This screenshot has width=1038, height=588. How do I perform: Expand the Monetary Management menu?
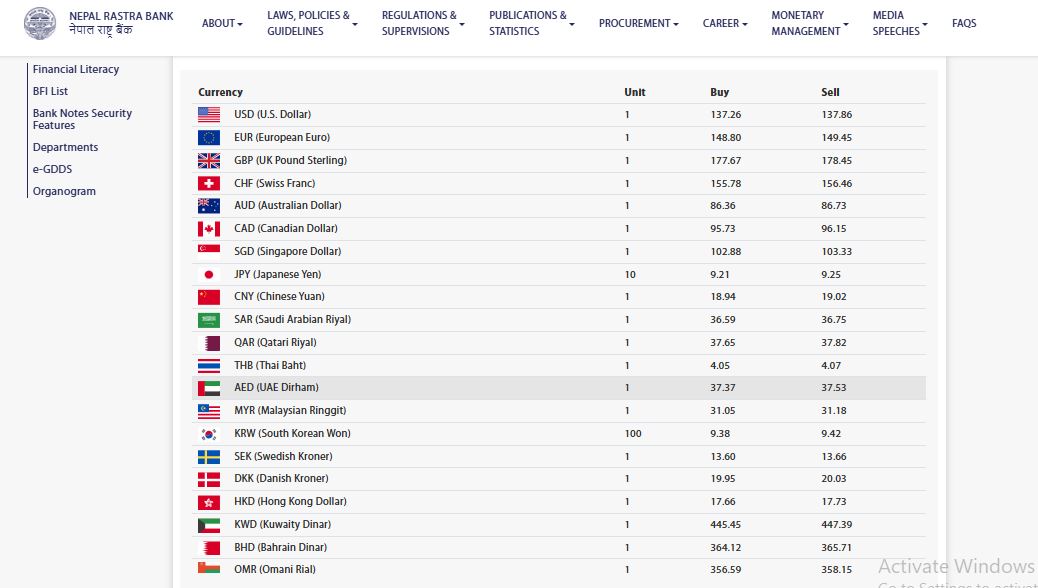click(x=809, y=23)
